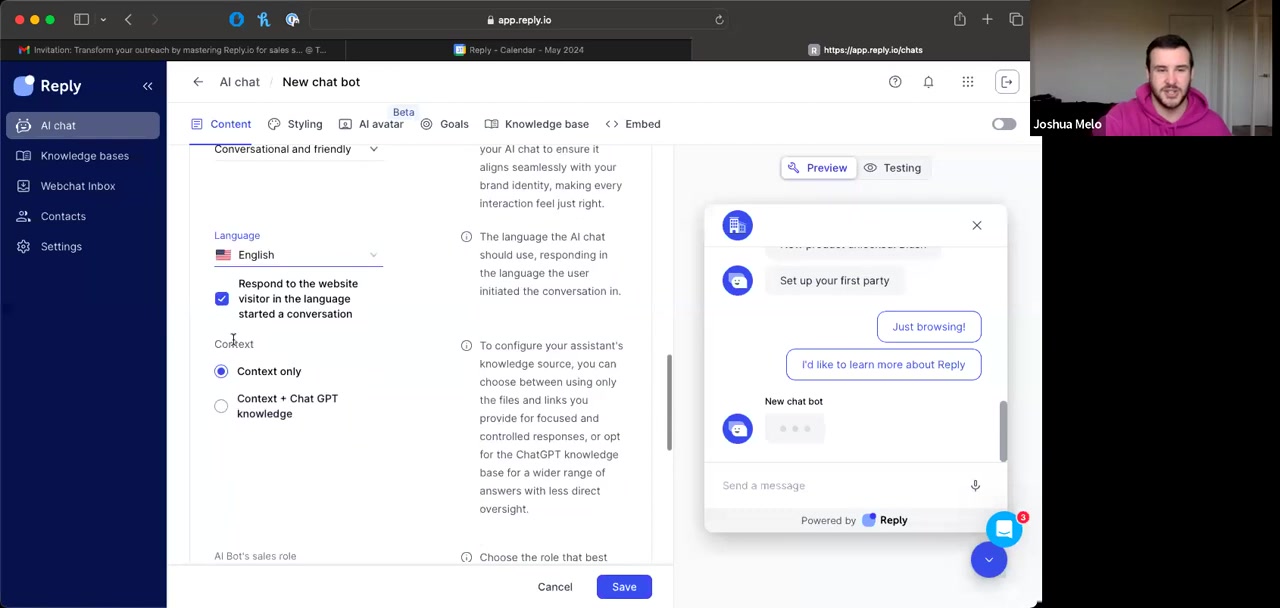The width and height of the screenshot is (1280, 608).
Task: Switch to Preview mode
Action: tap(817, 168)
